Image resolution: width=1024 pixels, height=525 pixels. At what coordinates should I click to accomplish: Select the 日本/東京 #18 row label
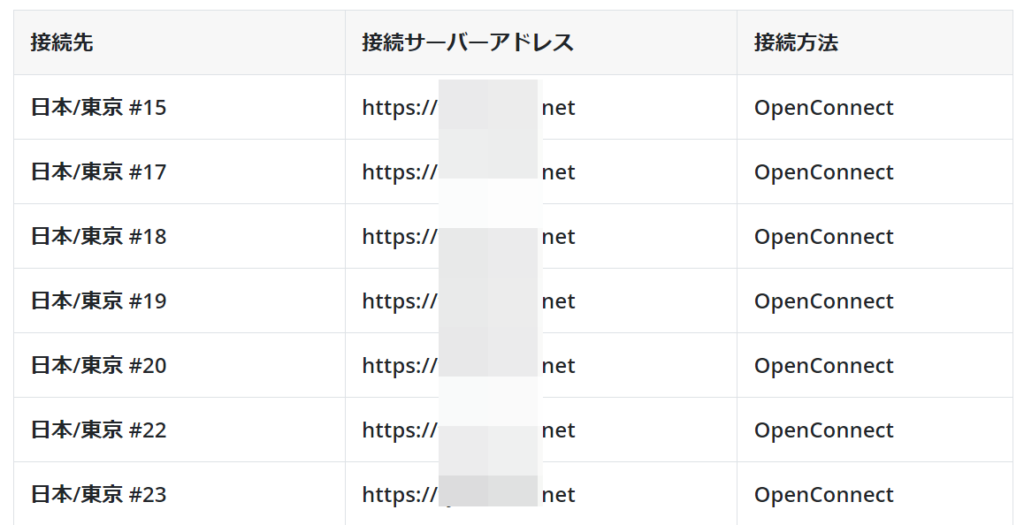click(x=99, y=236)
